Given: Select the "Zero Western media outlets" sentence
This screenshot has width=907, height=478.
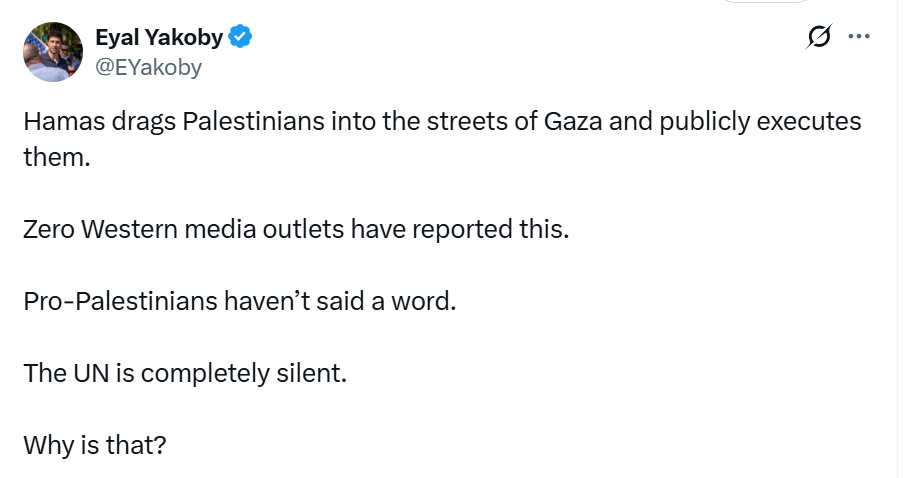Looking at the screenshot, I should click(x=296, y=229).
